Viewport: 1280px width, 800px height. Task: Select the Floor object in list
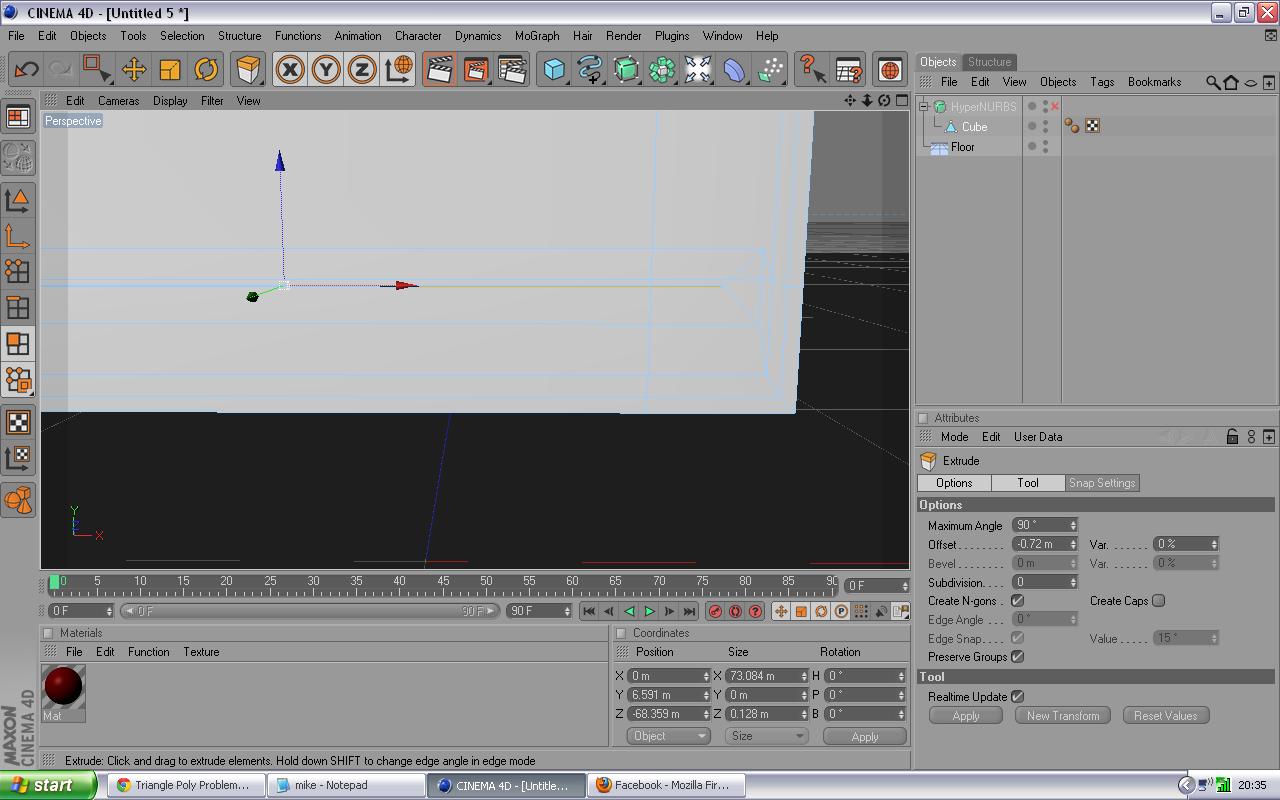click(962, 147)
